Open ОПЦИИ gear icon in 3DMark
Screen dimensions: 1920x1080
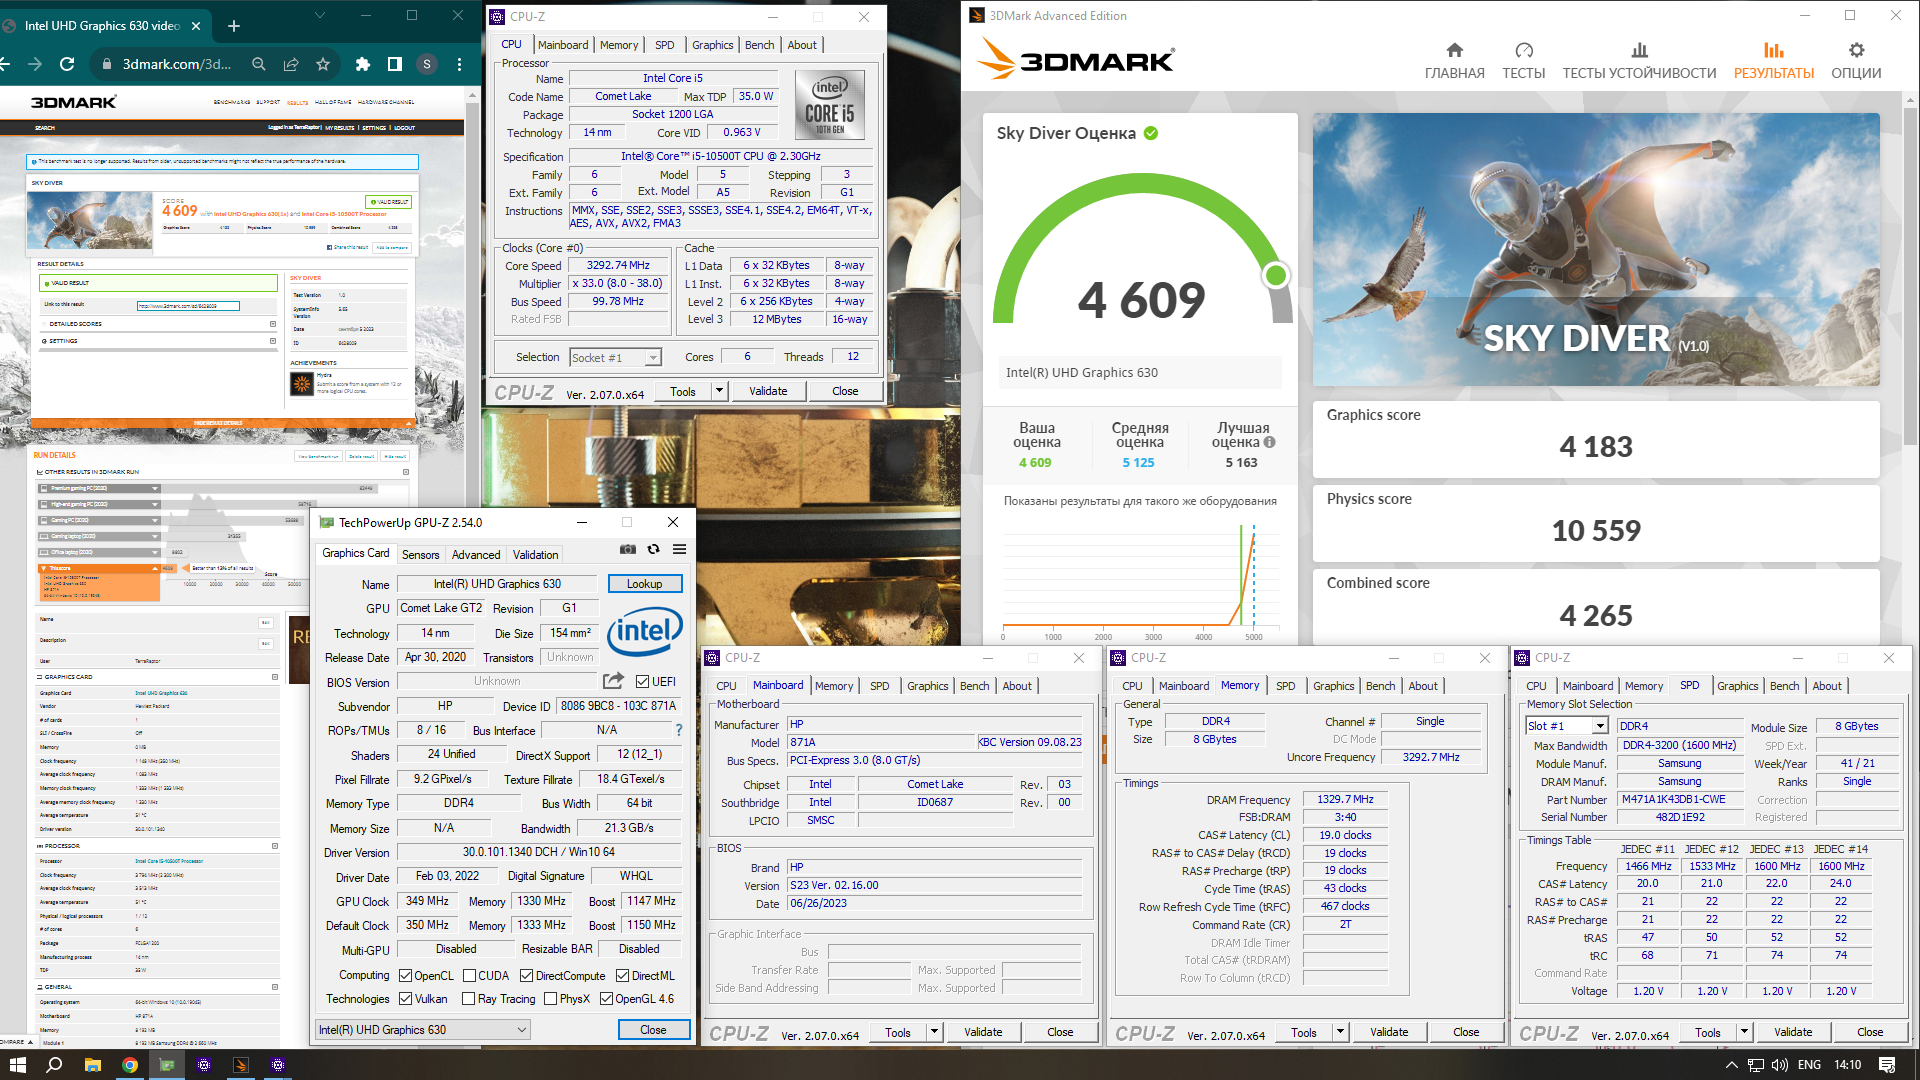pos(1856,50)
